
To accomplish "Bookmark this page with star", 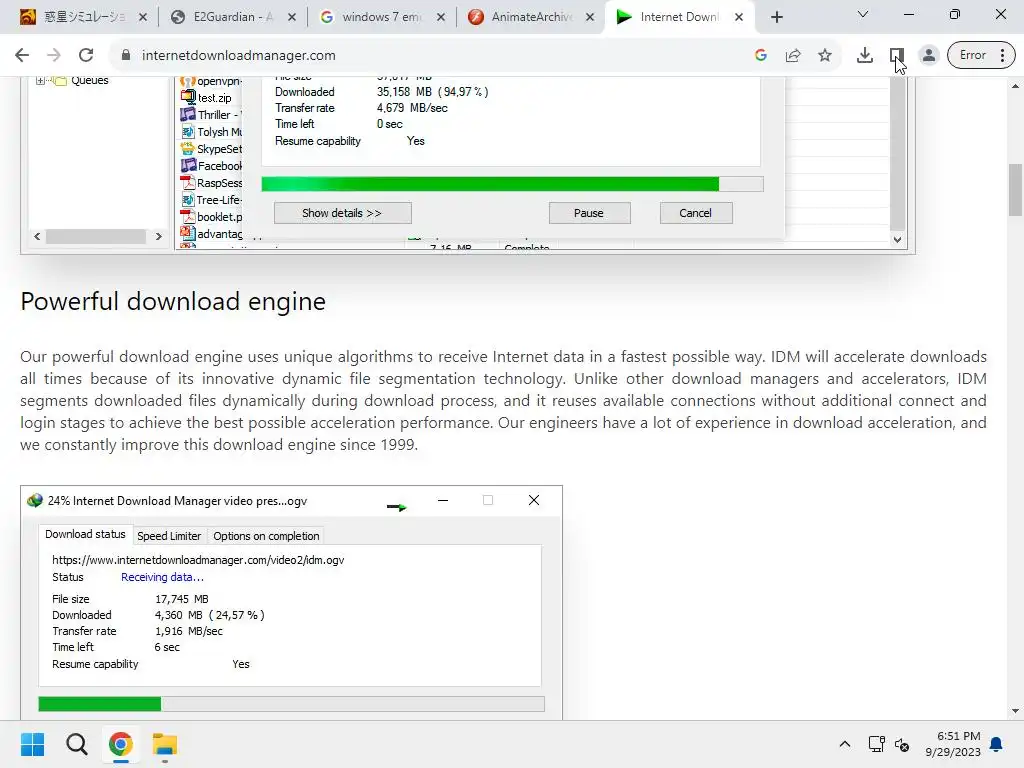I will click(x=825, y=56).
